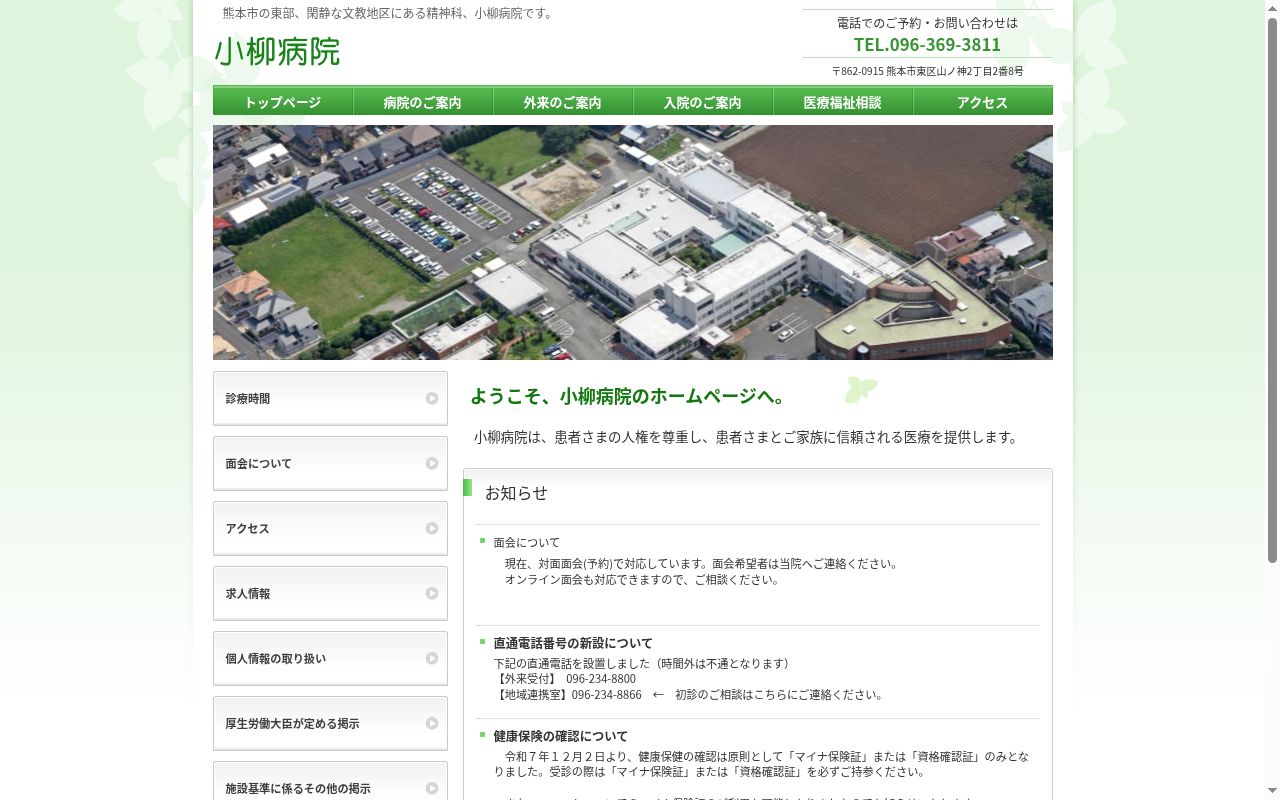The width and height of the screenshot is (1280, 800).
Task: Open 医療福祉相談 from the navigation bar
Action: click(x=843, y=101)
